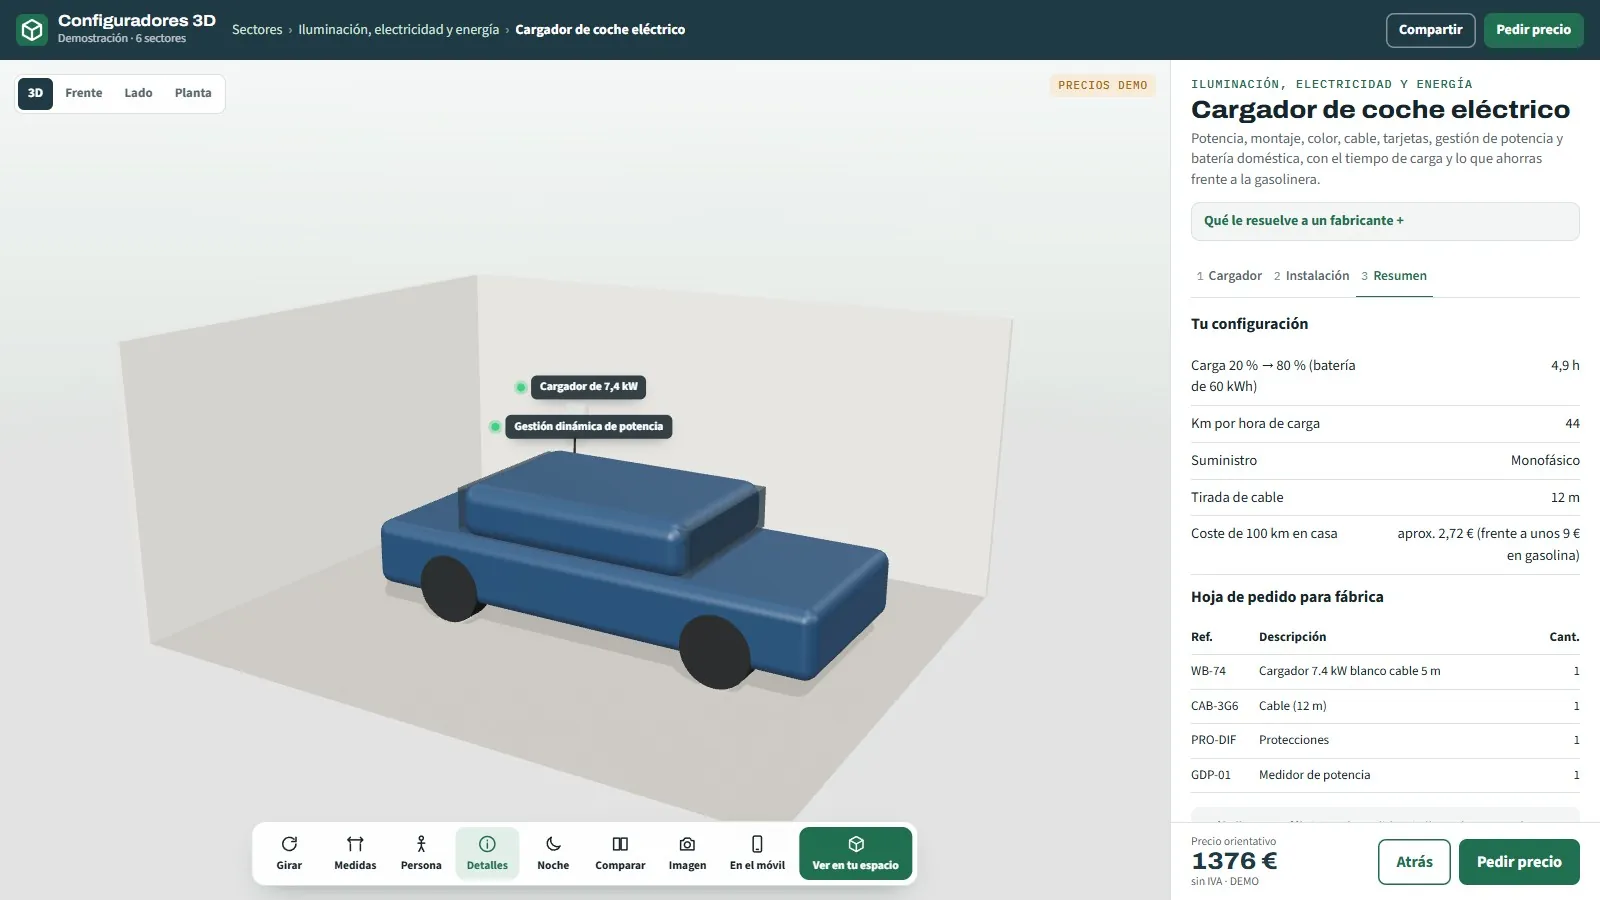Click the 'PRO-DIF' reference cell
The height and width of the screenshot is (900, 1600).
click(x=1213, y=740)
